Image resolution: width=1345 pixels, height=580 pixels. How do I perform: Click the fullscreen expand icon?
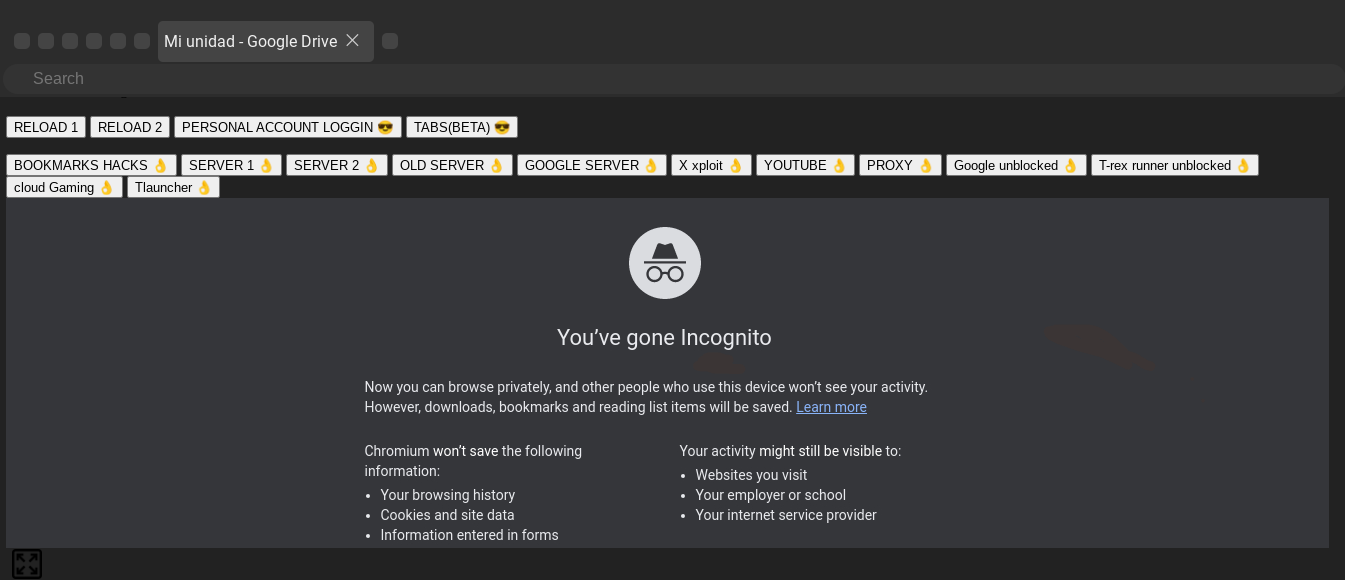(27, 564)
